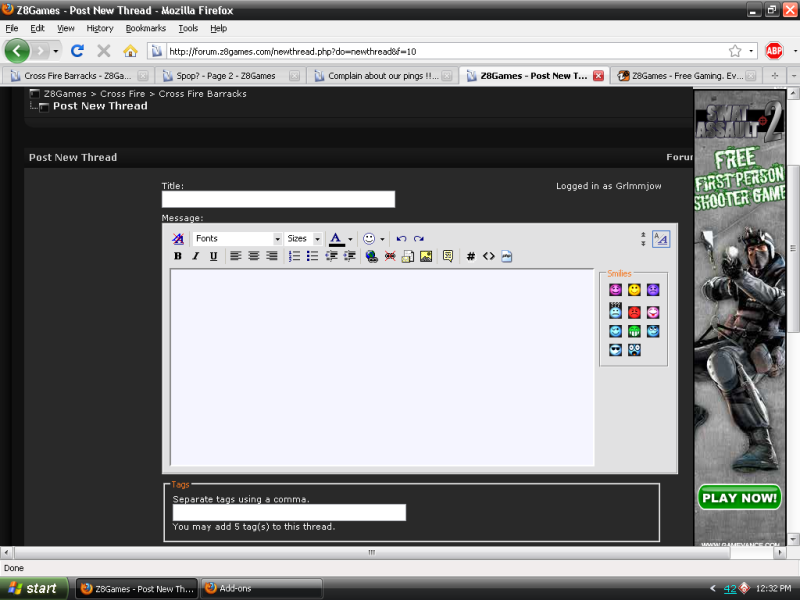Click the remove text formatting icon

(x=178, y=239)
